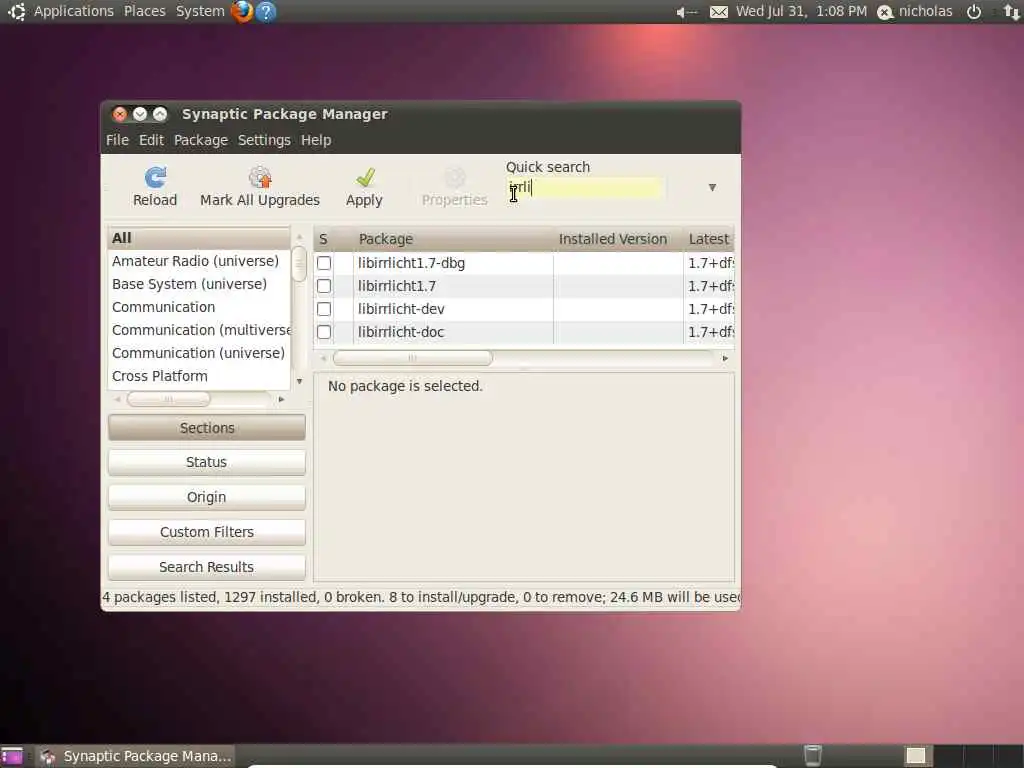Open the trash icon in bottom panel
This screenshot has width=1024, height=768.
812,756
